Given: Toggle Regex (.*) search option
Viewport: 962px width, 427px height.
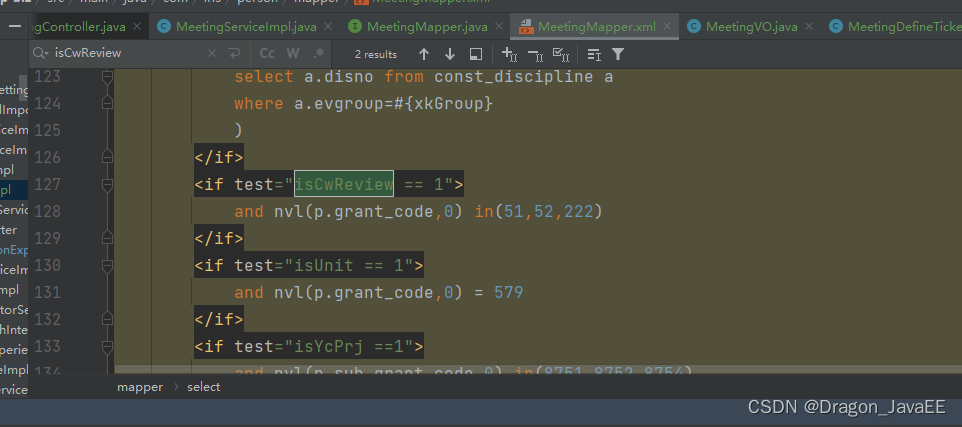Looking at the screenshot, I should tap(318, 53).
